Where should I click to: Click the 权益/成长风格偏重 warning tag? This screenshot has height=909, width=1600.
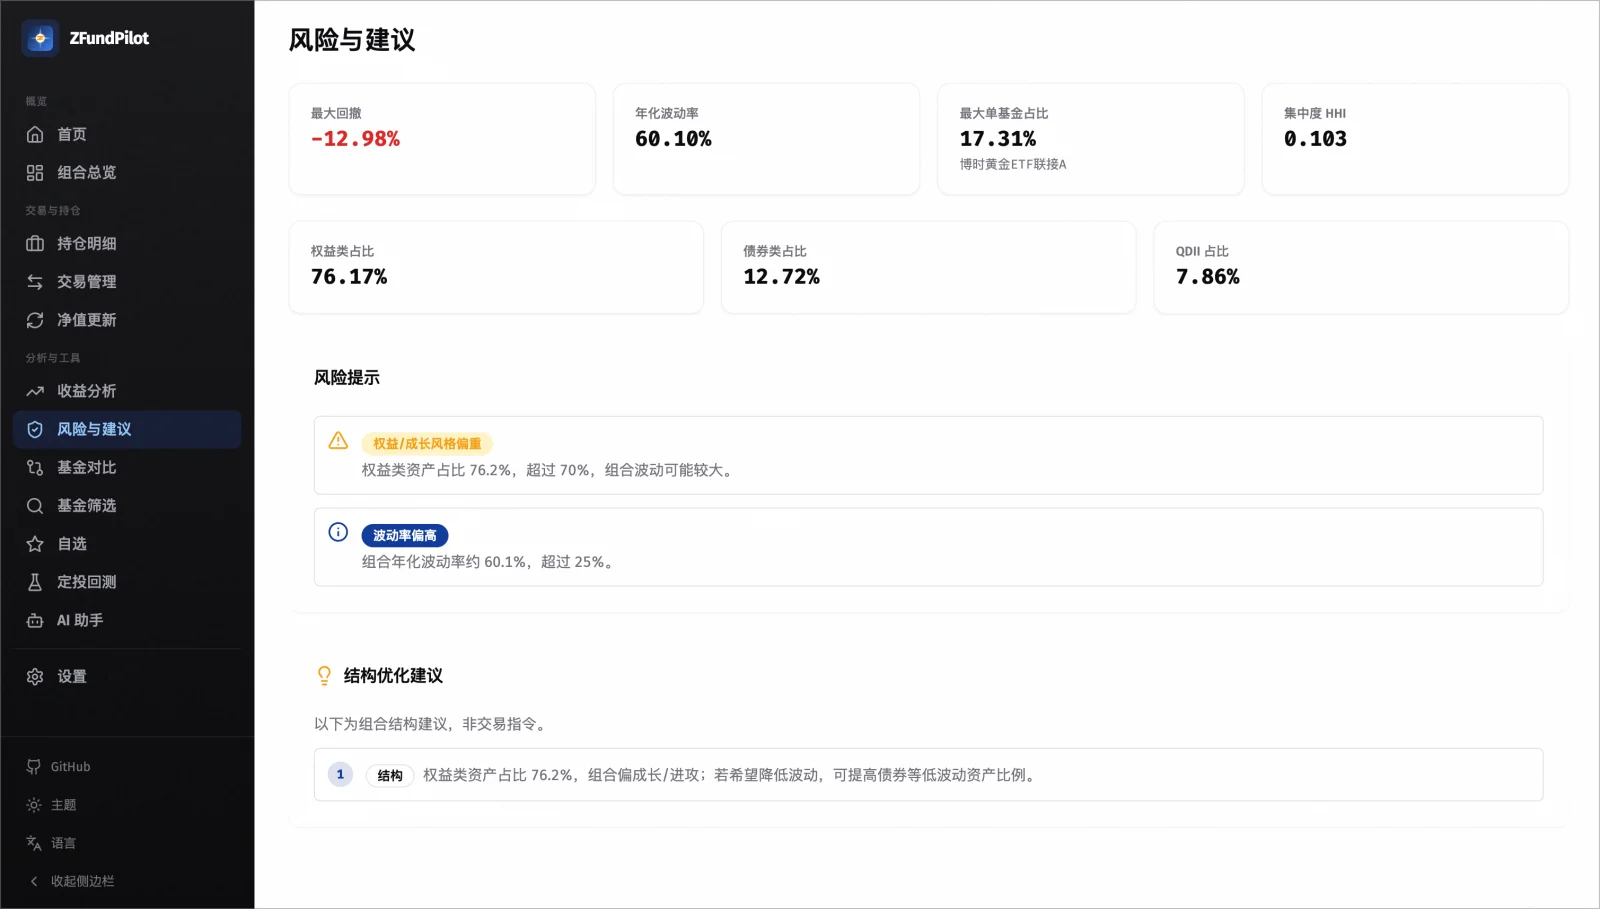(x=427, y=443)
